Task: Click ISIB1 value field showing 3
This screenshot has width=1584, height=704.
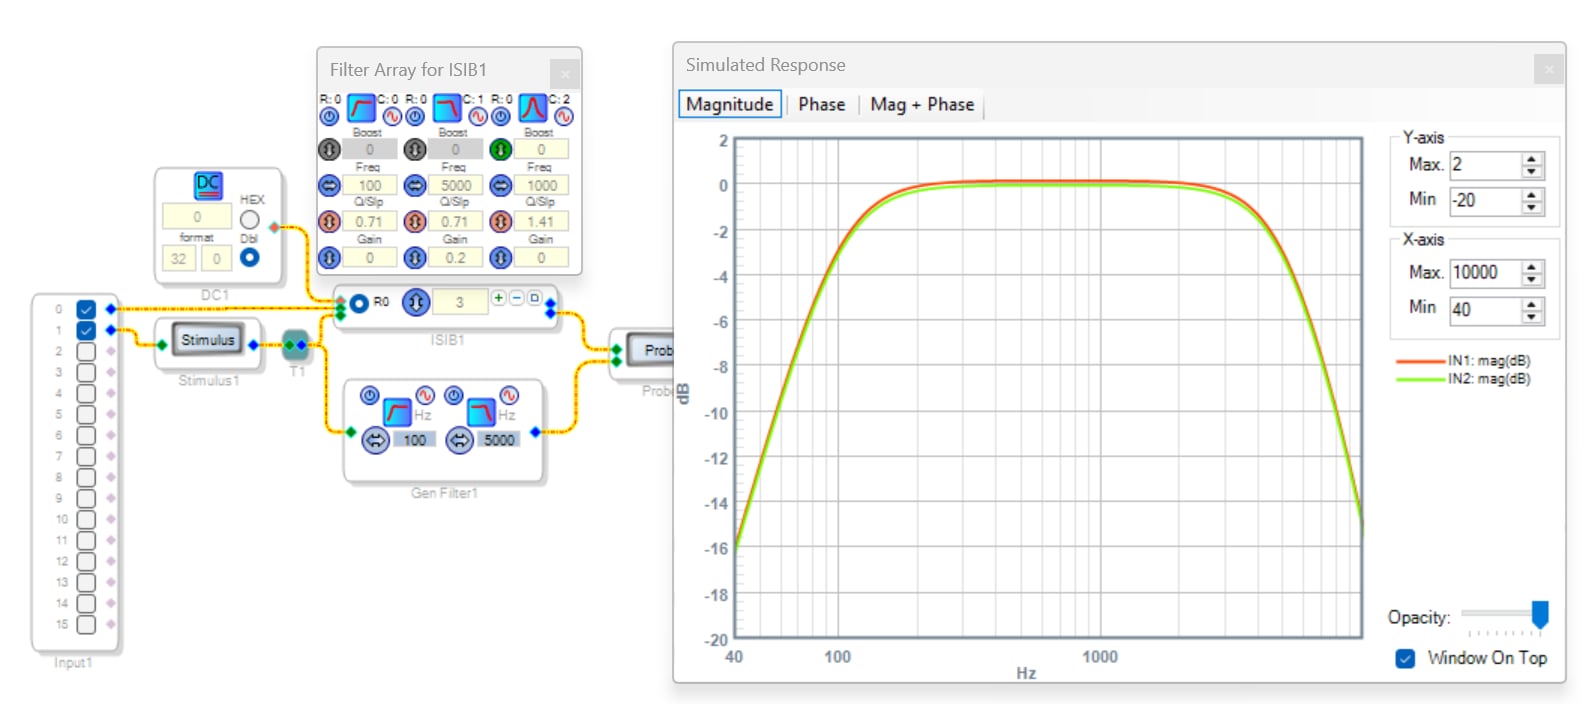Action: point(460,301)
